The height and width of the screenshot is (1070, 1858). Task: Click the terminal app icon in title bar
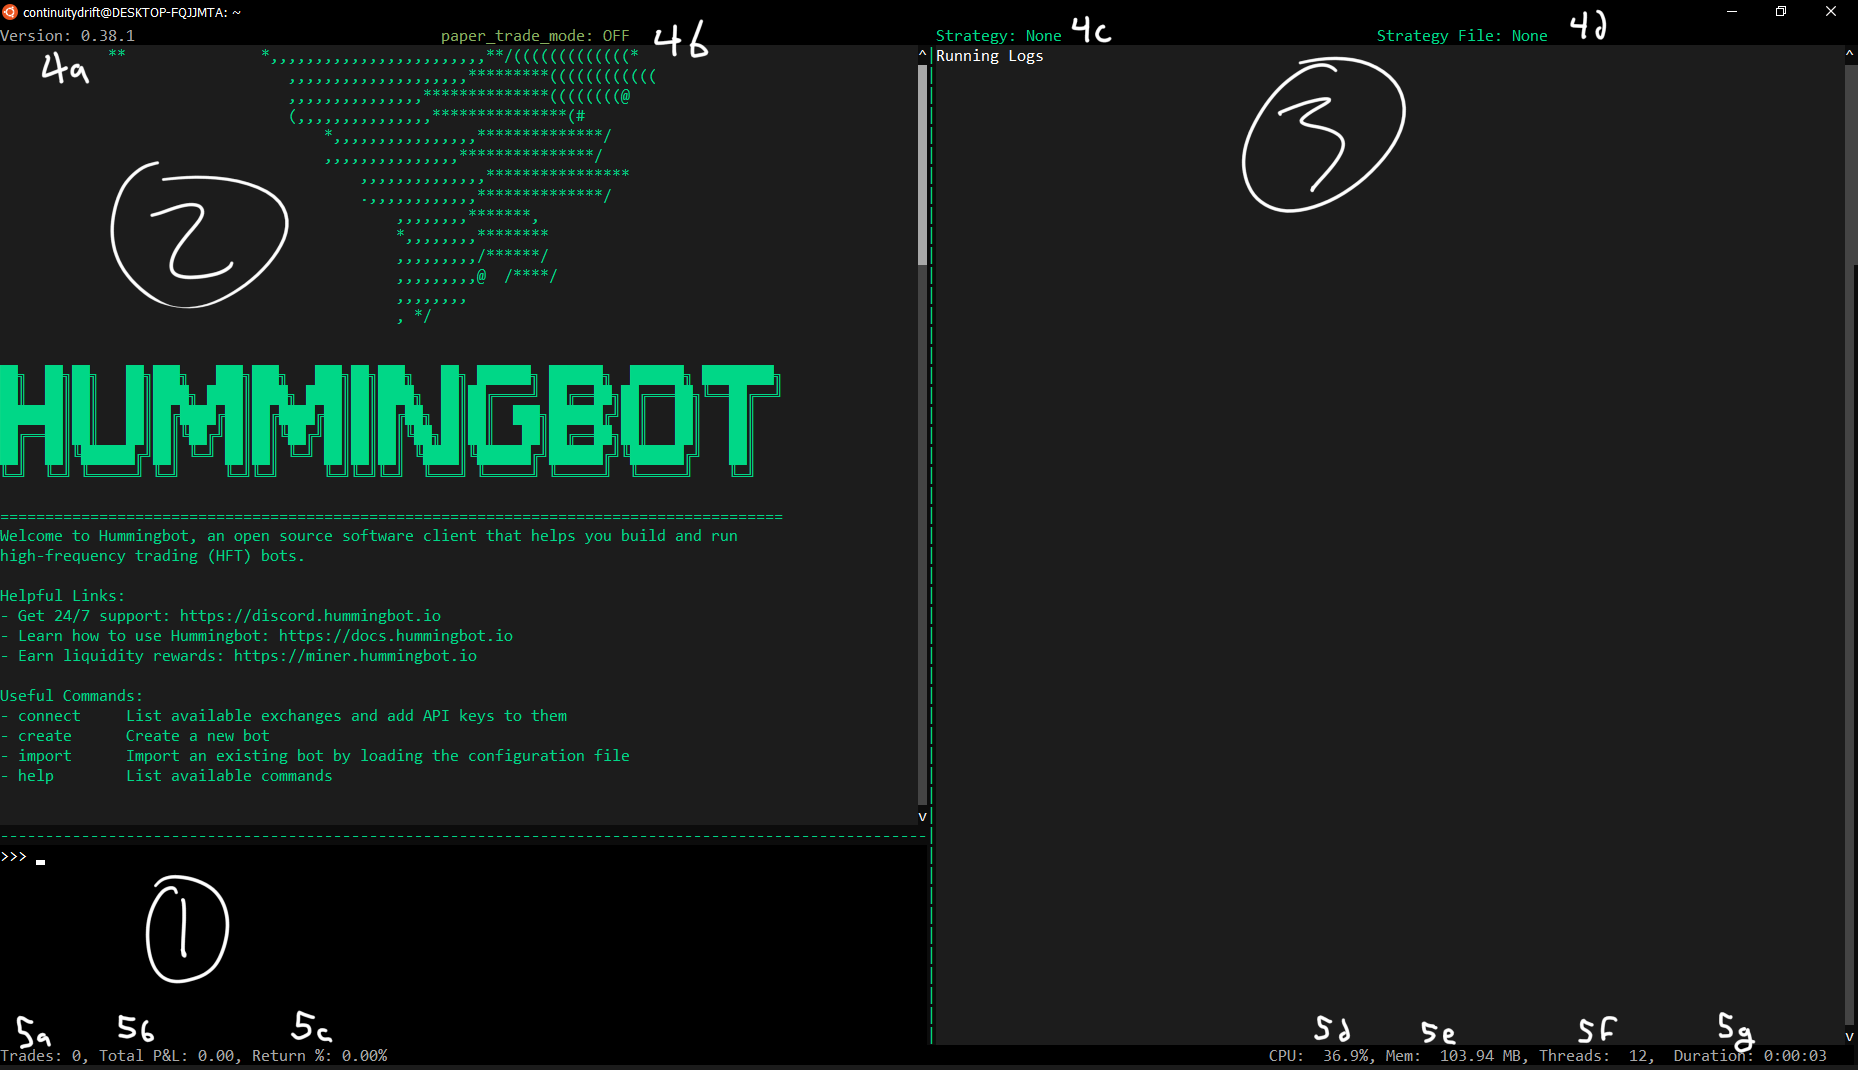pyautogui.click(x=10, y=12)
